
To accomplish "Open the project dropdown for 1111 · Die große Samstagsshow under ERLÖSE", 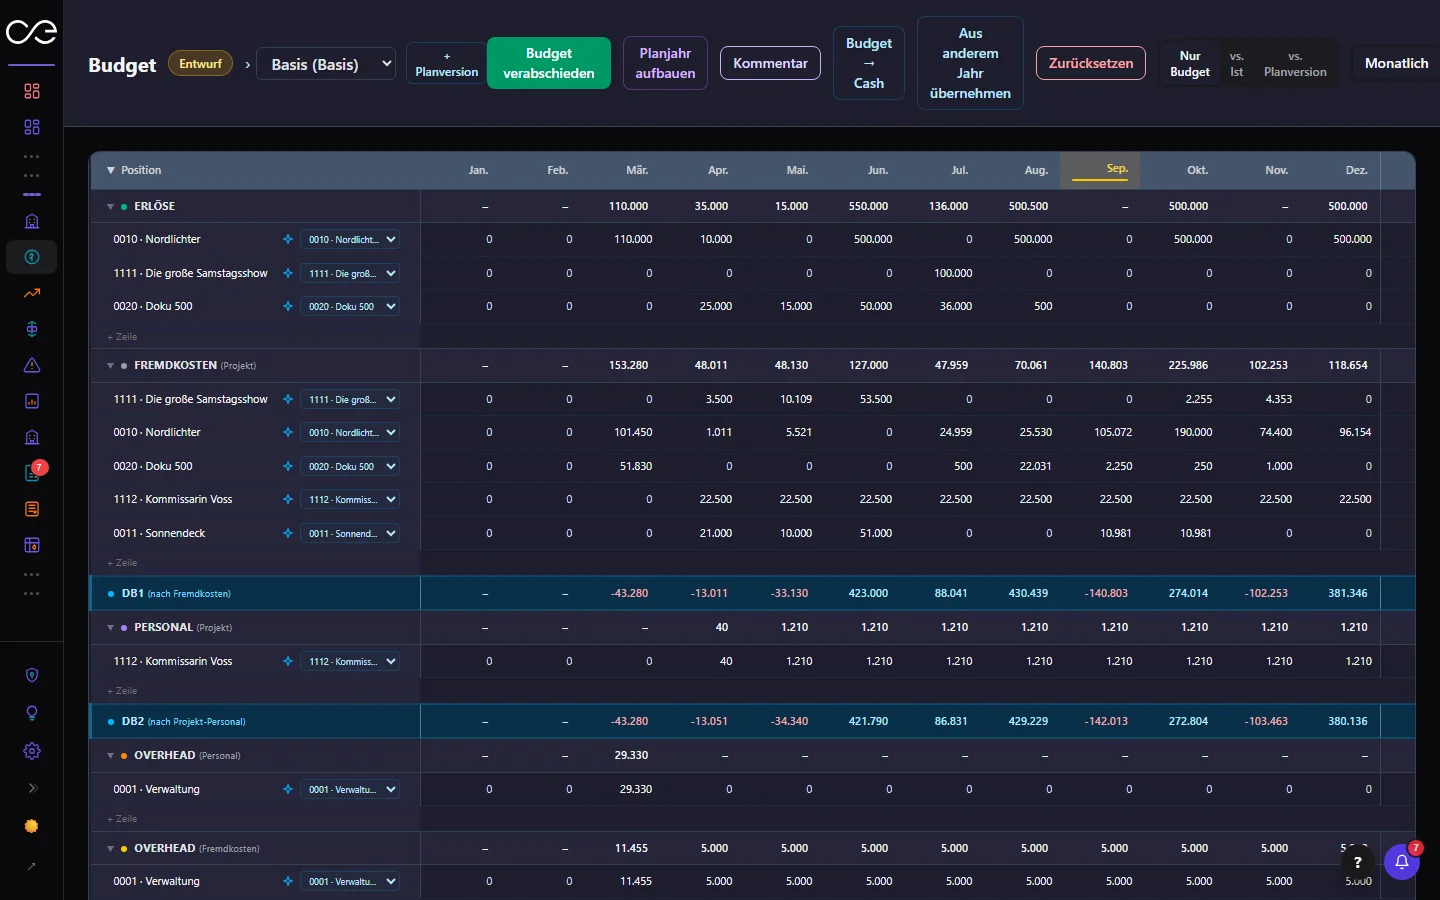I will pos(350,273).
